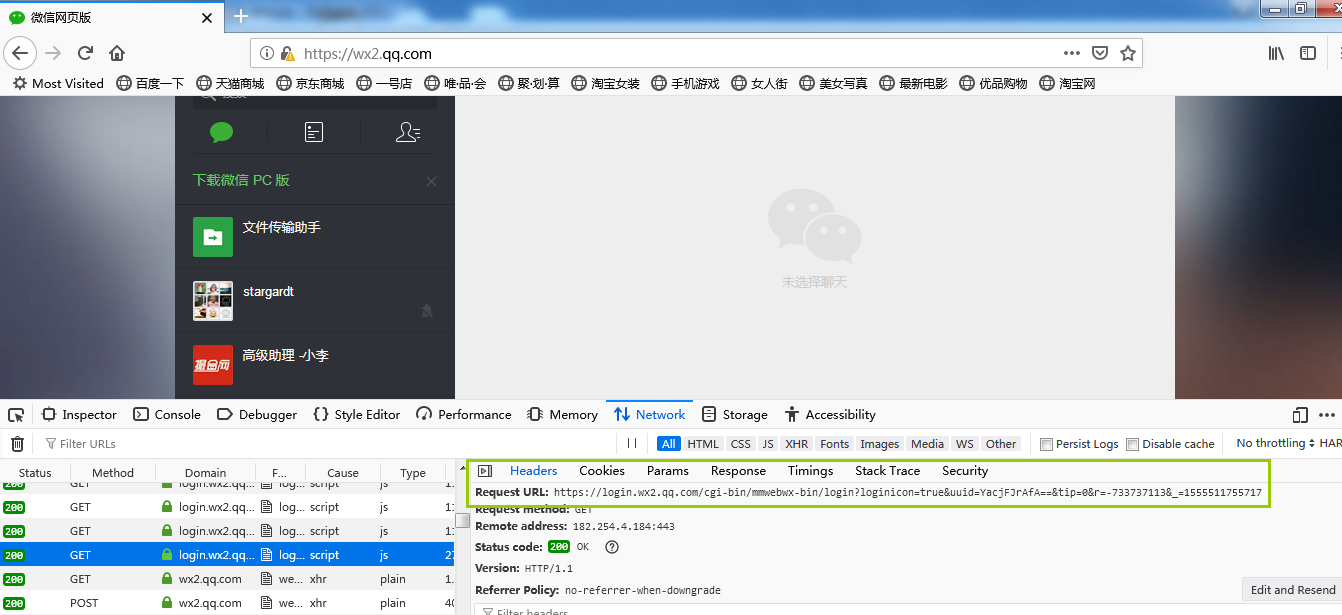
Task: Open Timings tab in request details
Action: pyautogui.click(x=810, y=471)
